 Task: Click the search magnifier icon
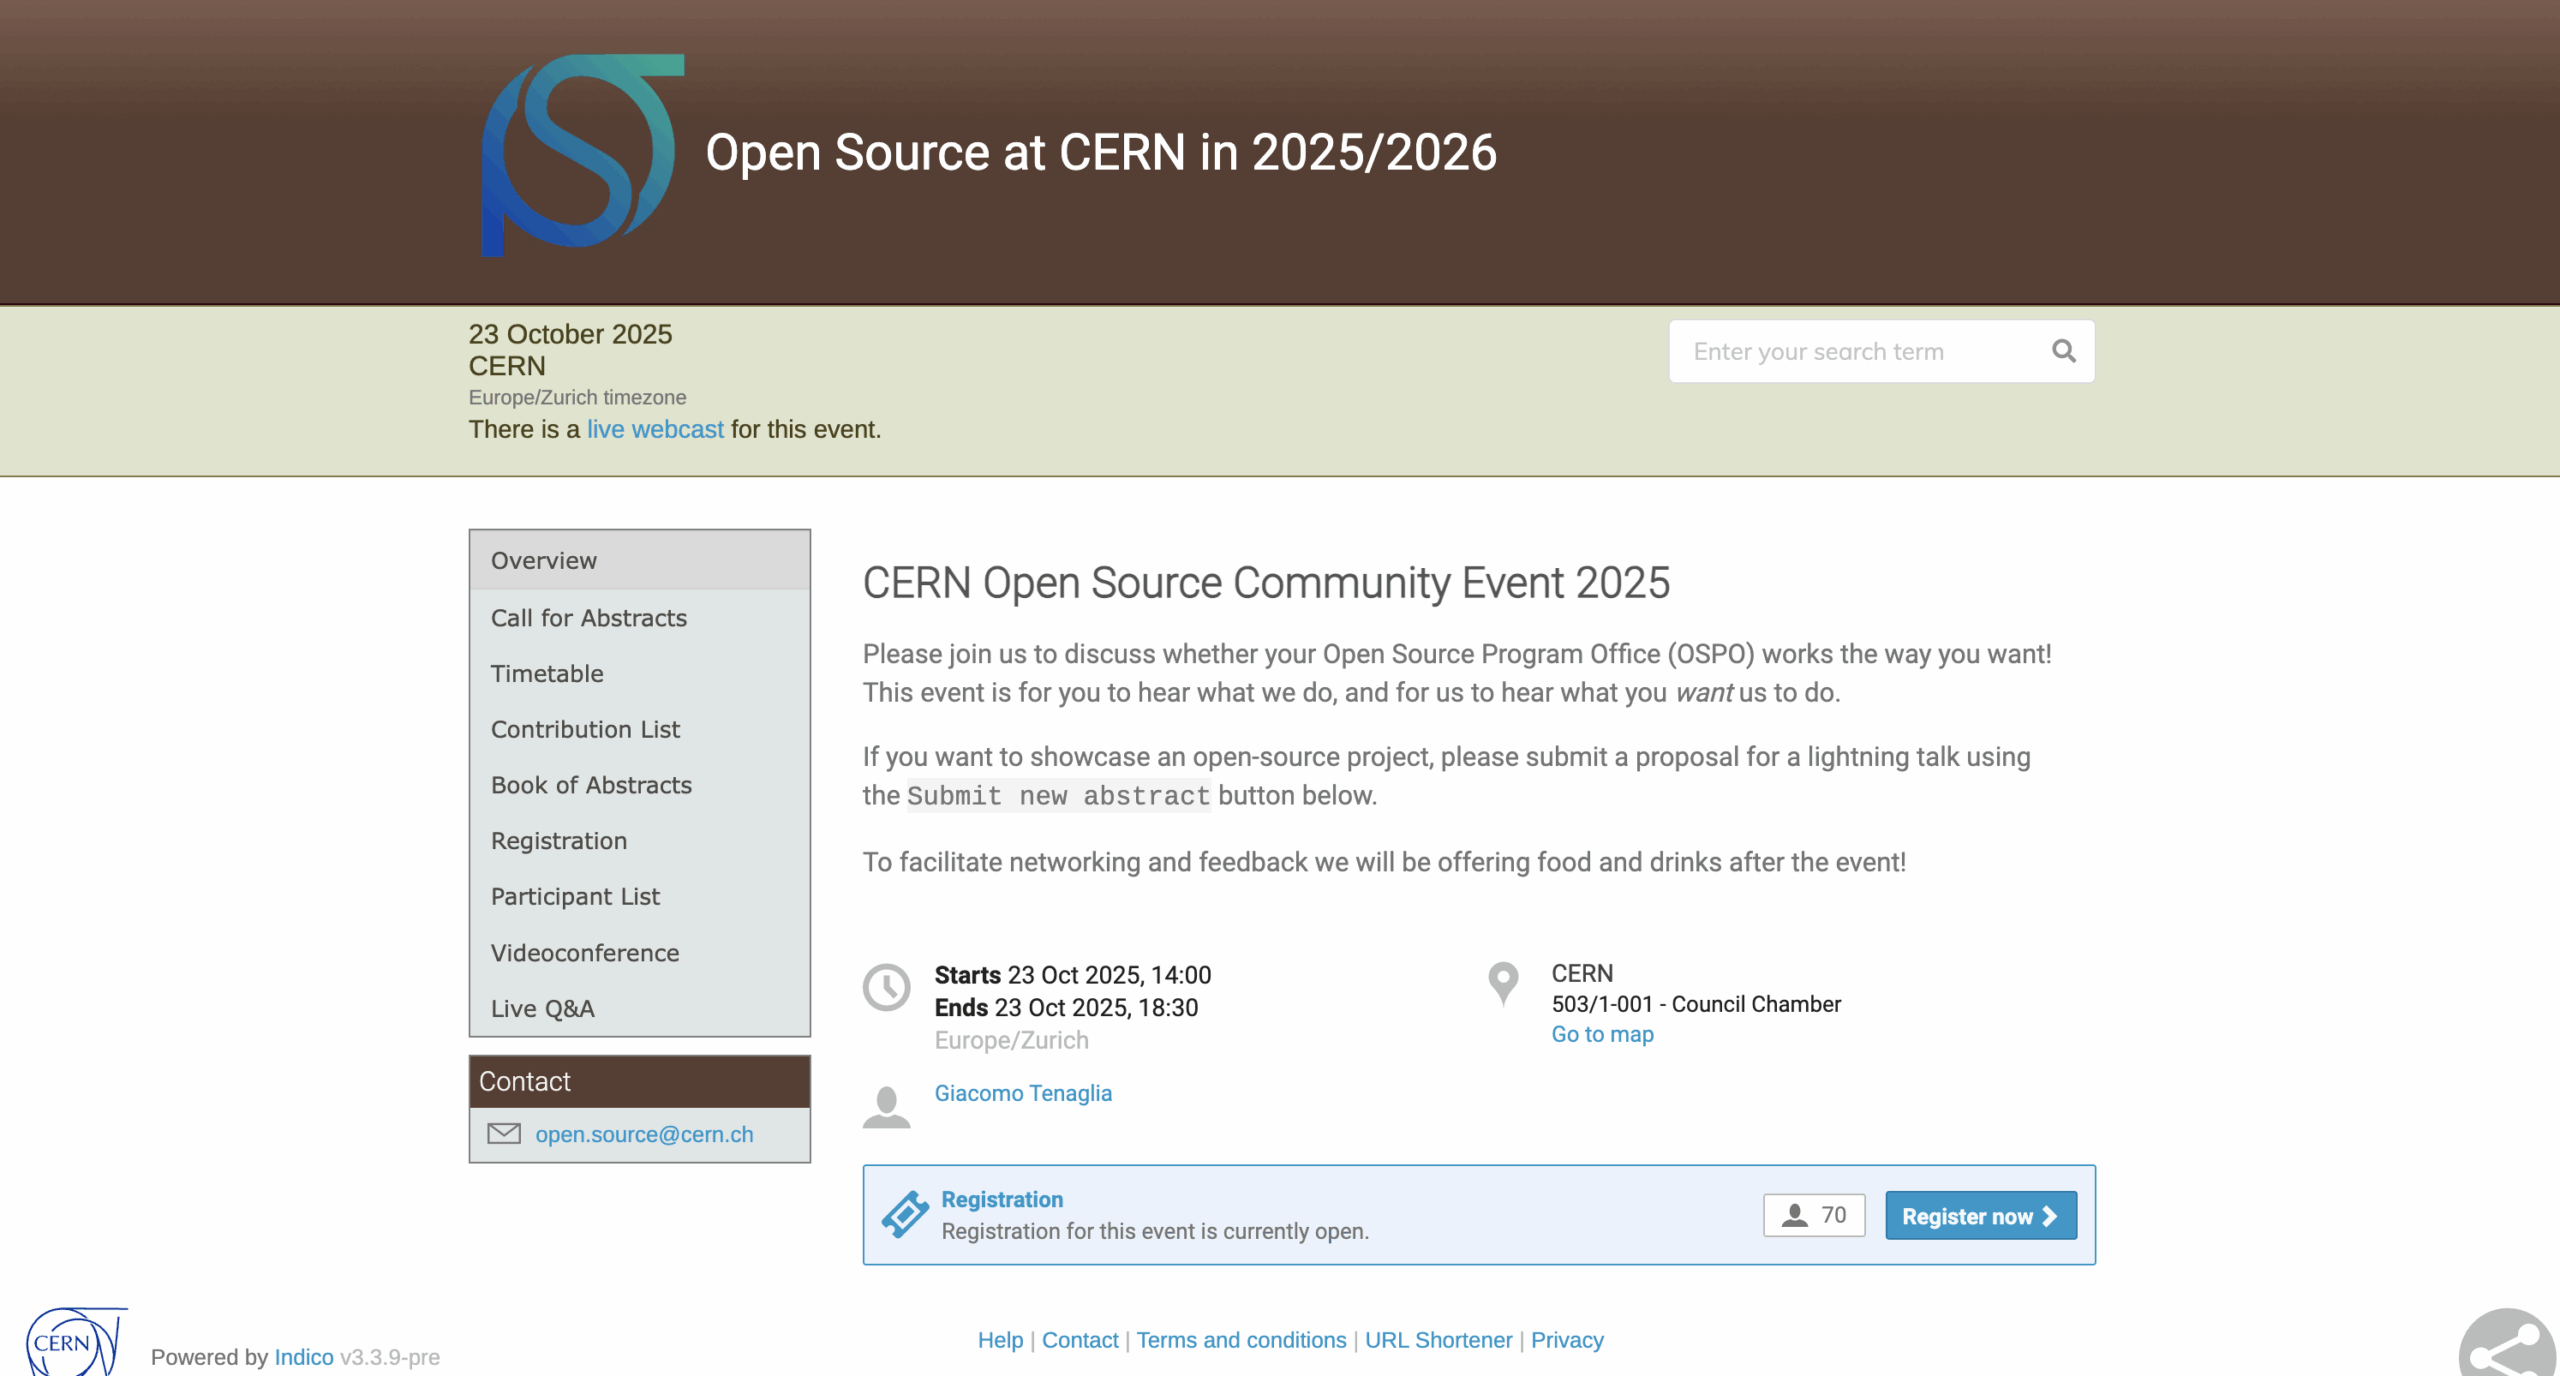(x=2063, y=351)
